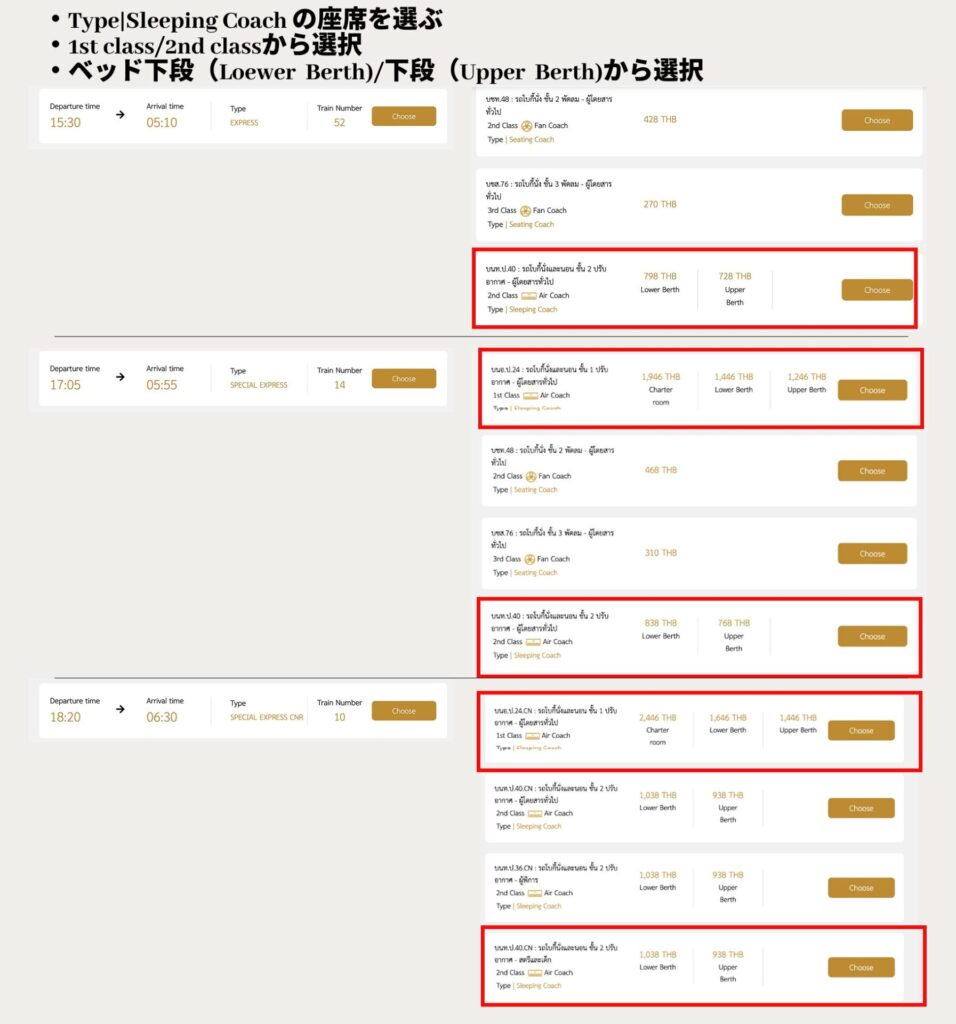956x1024 pixels.
Task: Click the air coach icon on the 1,946 THB row
Action: coord(531,395)
